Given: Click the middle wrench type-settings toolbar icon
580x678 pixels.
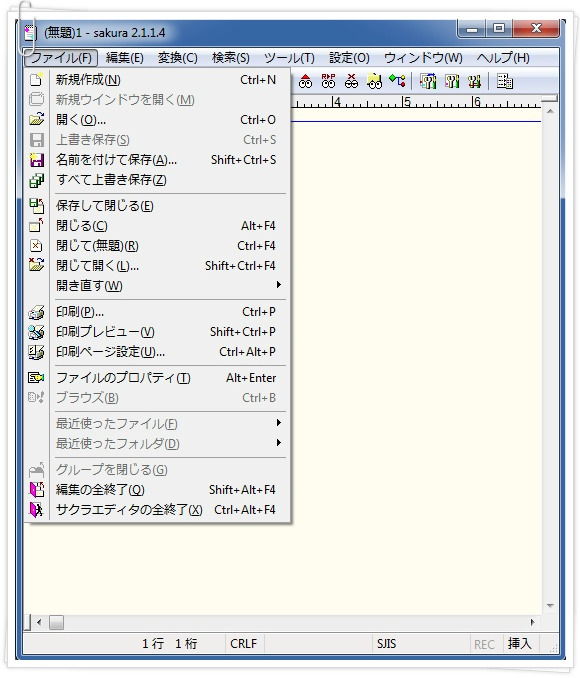Looking at the screenshot, I should point(452,81).
